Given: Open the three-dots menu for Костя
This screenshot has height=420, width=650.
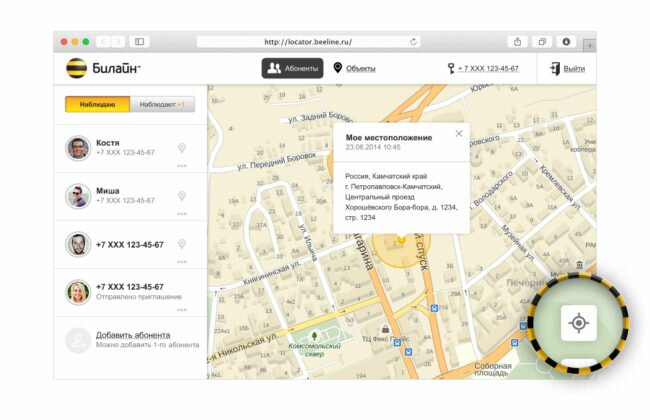Looking at the screenshot, I should (182, 166).
